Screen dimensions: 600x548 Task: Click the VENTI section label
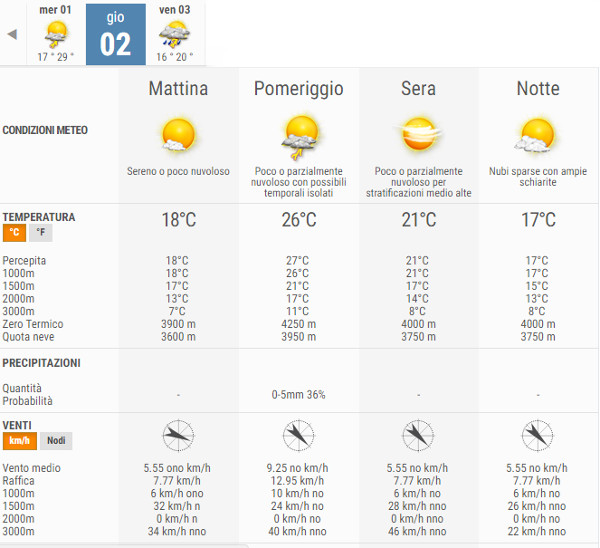pyautogui.click(x=17, y=426)
